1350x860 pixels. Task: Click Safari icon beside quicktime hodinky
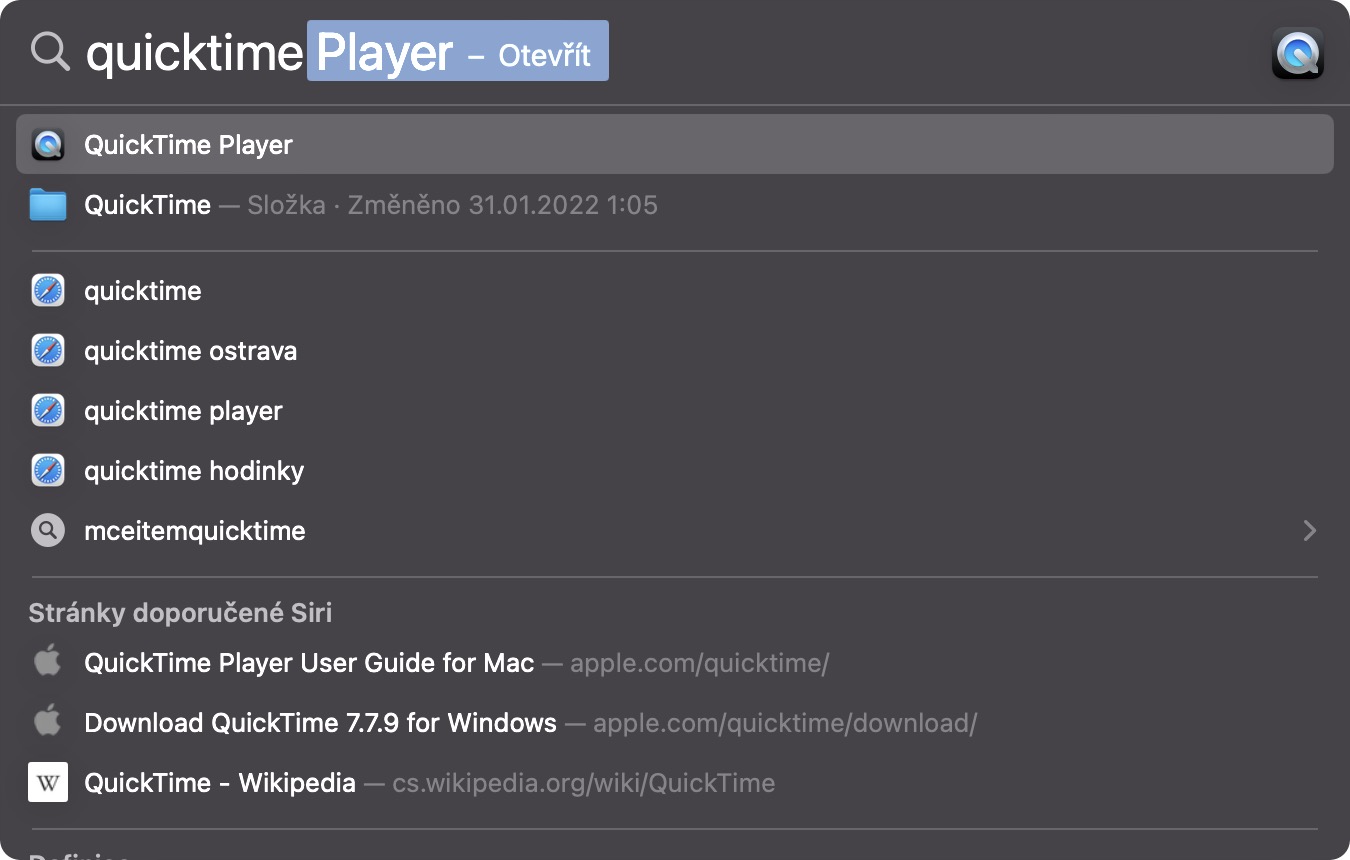tap(48, 471)
